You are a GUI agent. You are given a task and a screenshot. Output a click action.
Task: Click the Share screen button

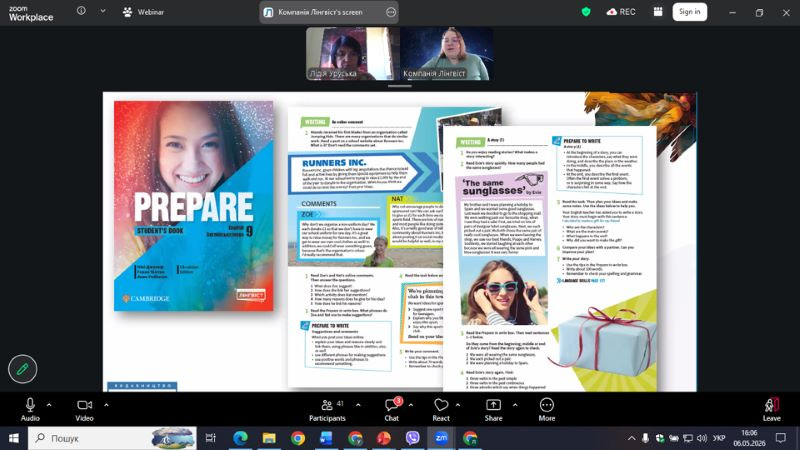click(493, 410)
